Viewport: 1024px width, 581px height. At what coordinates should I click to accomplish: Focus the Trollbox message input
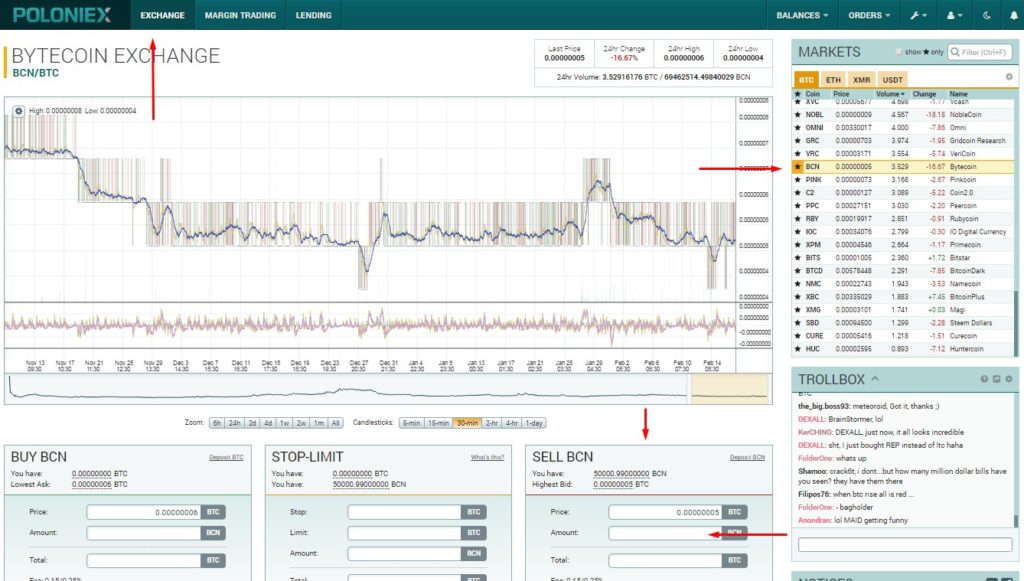point(904,544)
